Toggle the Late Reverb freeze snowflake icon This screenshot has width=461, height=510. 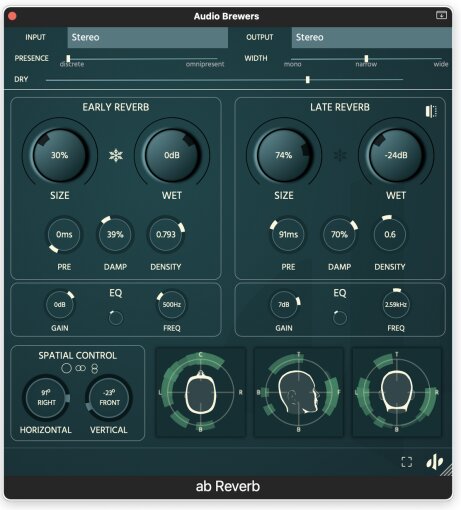(x=340, y=155)
